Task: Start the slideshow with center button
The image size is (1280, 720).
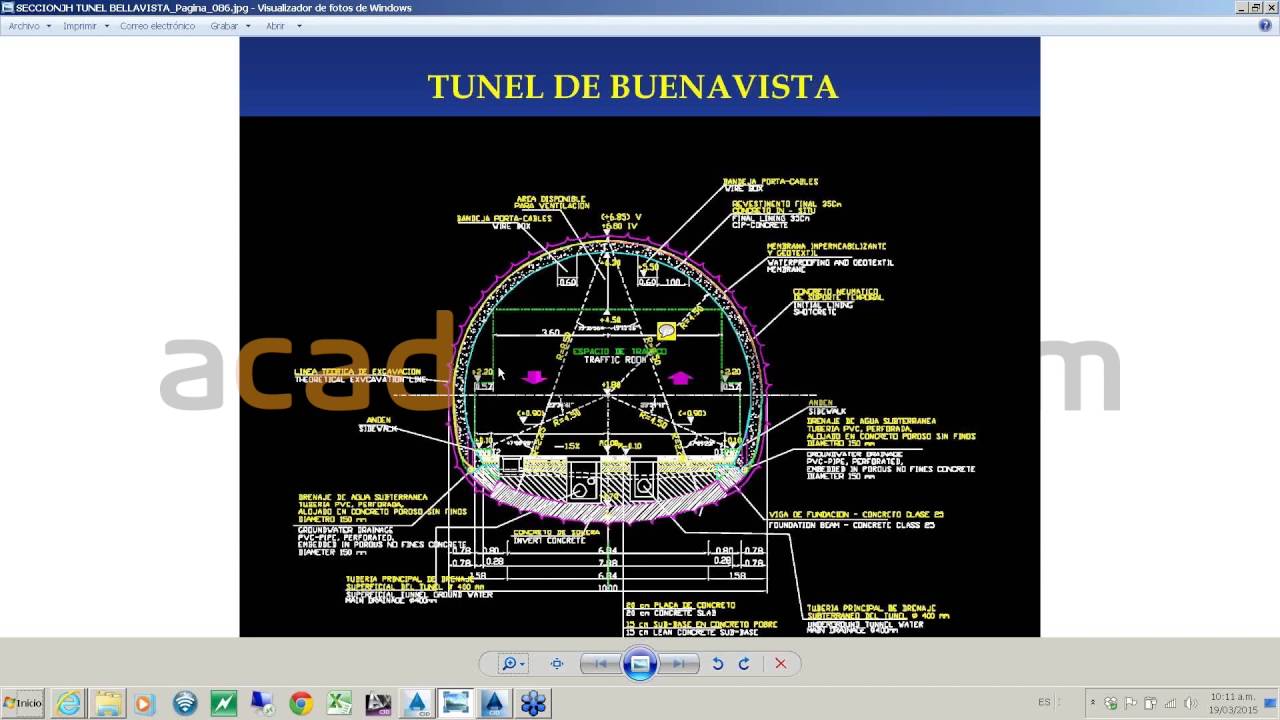Action: coord(640,663)
